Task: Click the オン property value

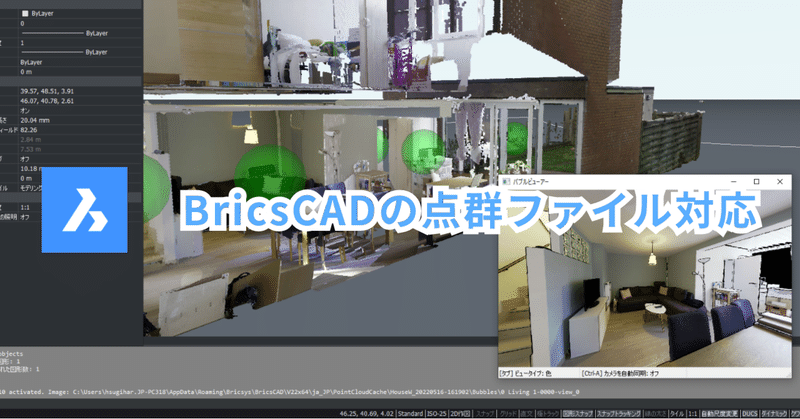Action: click(x=25, y=111)
